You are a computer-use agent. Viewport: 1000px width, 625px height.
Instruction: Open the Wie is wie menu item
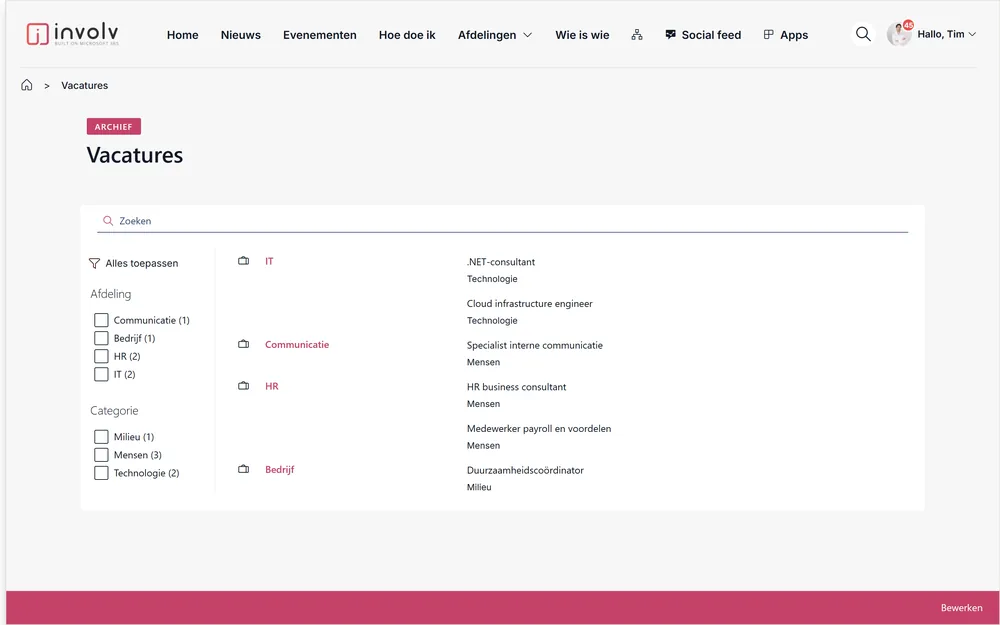[582, 35]
